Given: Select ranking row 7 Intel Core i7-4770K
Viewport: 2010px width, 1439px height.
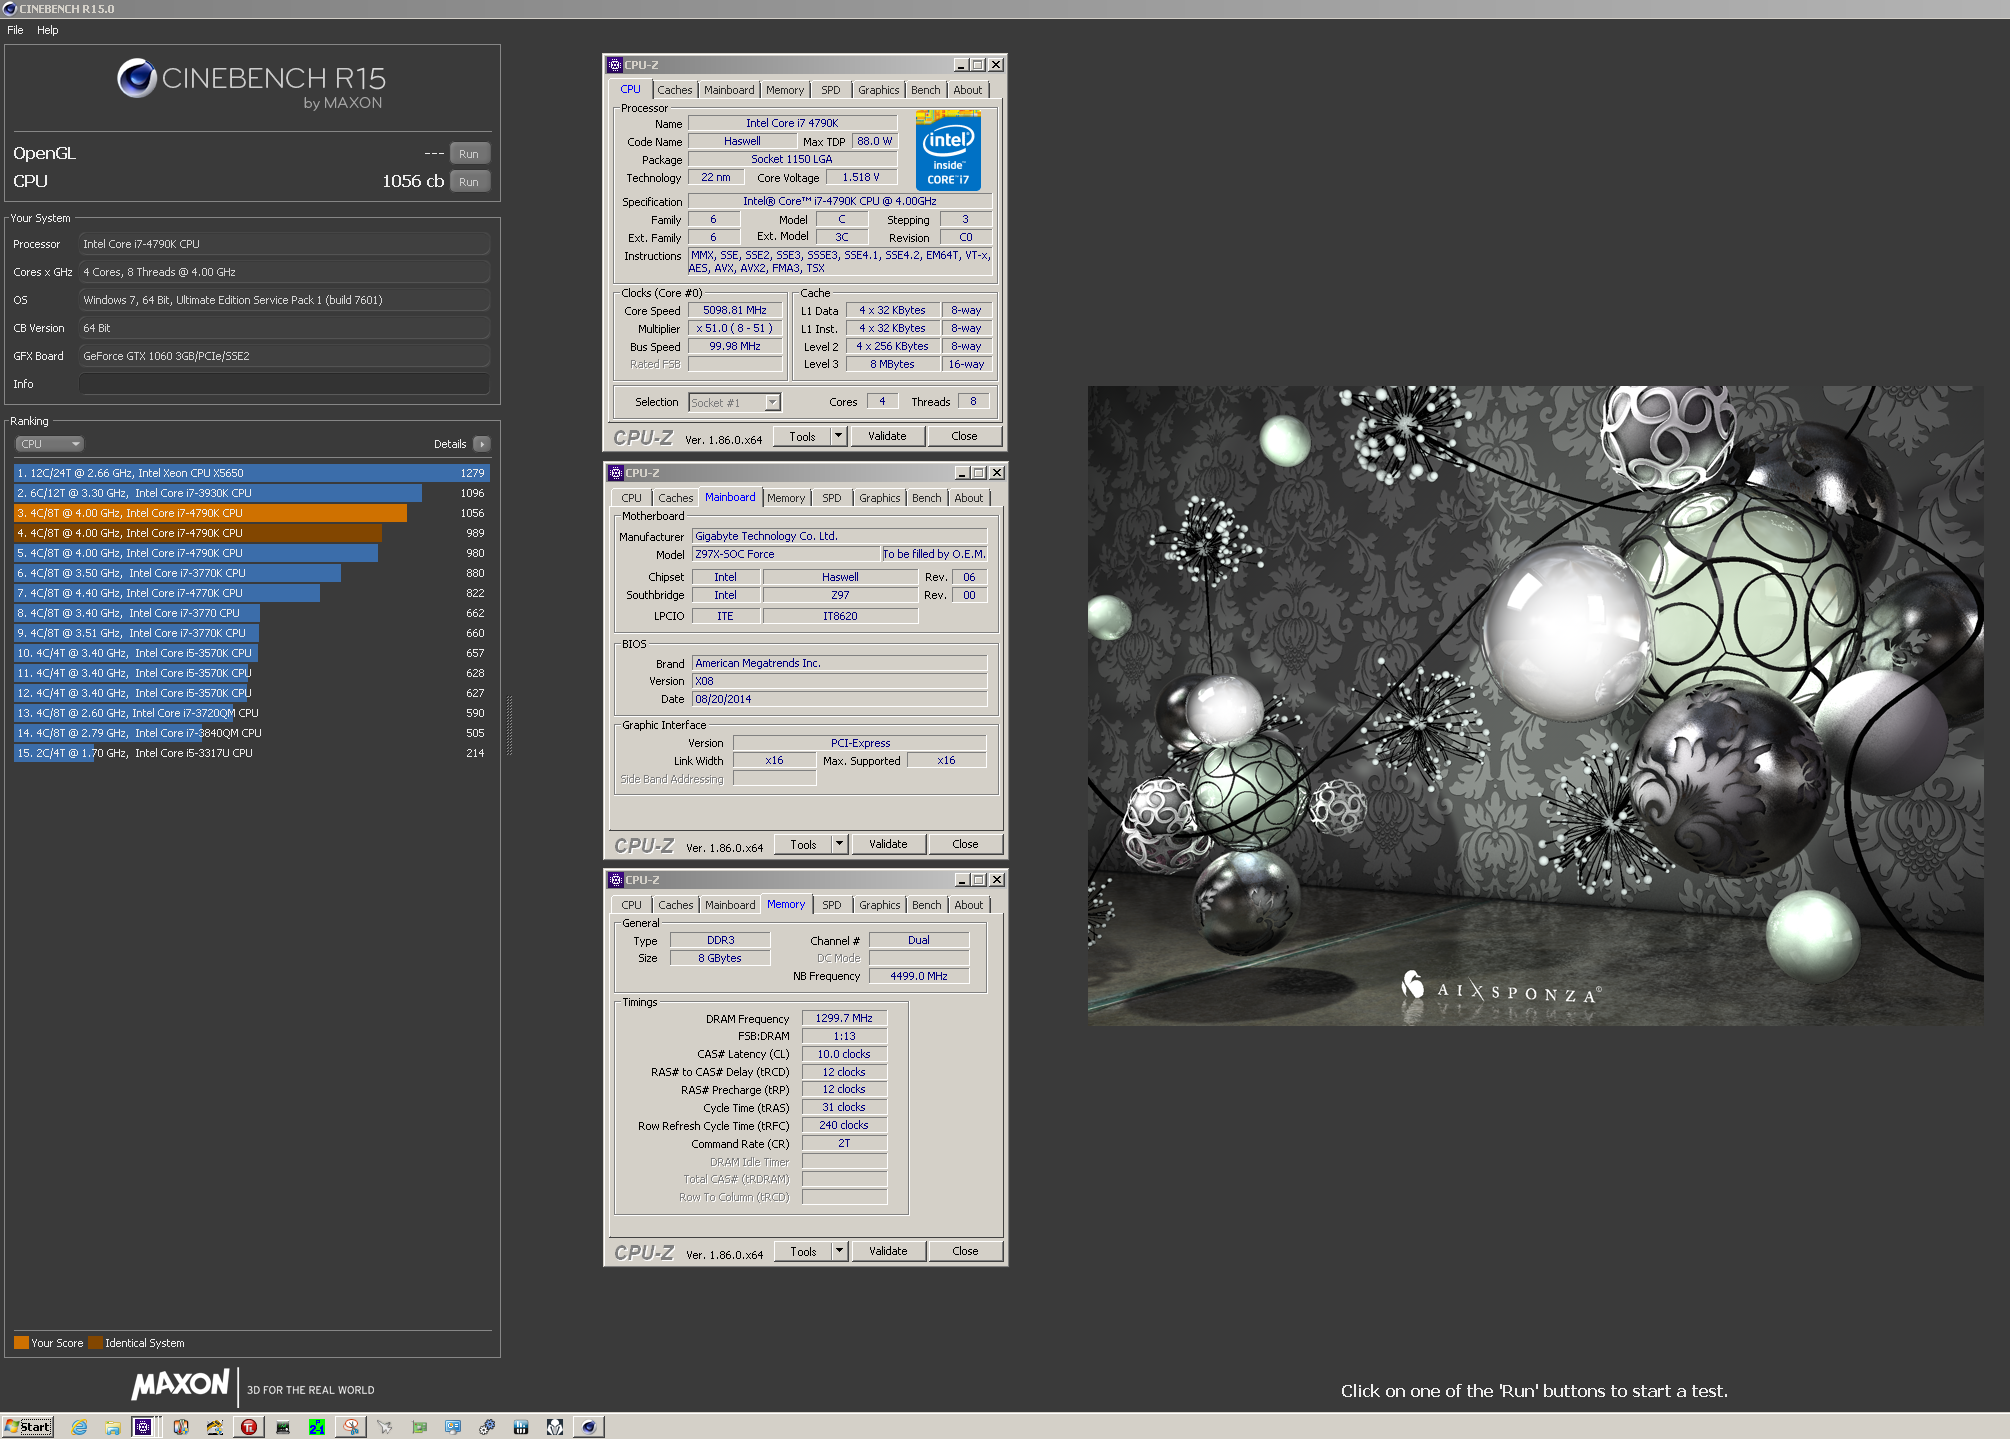Looking at the screenshot, I should point(251,593).
